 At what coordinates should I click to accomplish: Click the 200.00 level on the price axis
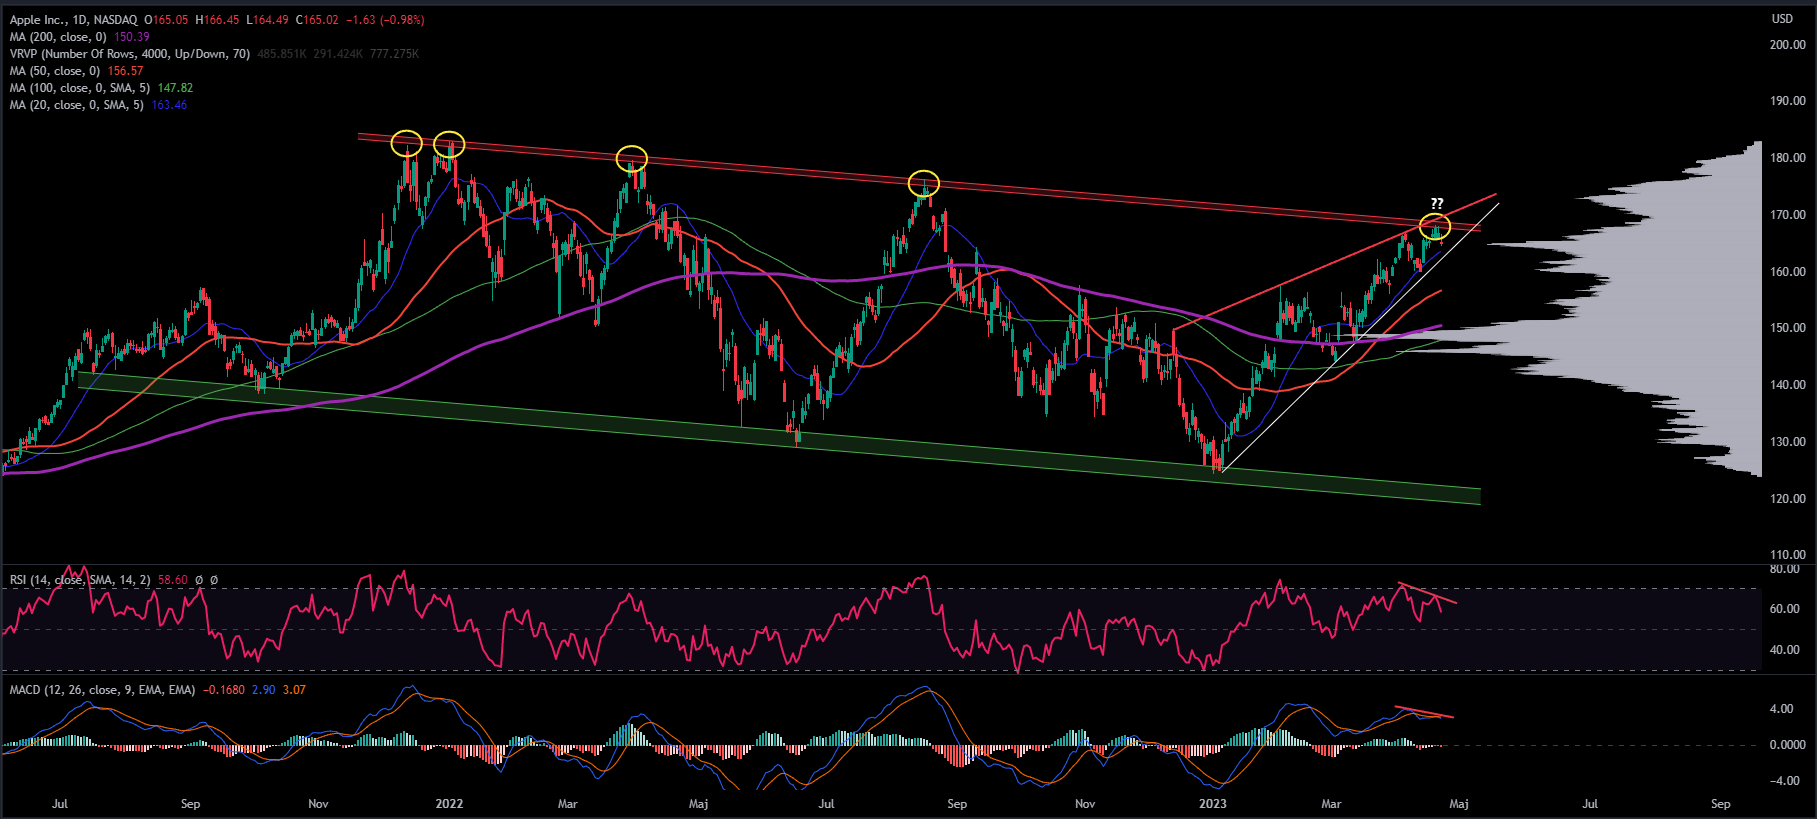(x=1787, y=45)
